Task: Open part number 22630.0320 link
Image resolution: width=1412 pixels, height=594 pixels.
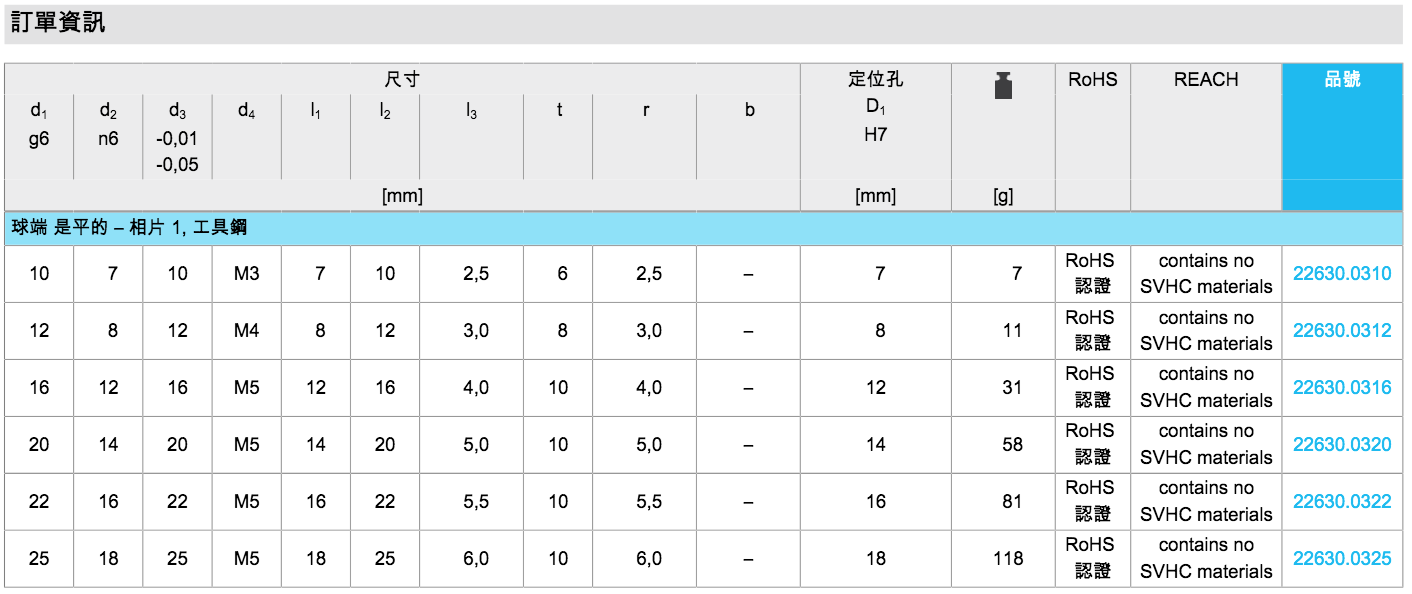Action: tap(1341, 445)
